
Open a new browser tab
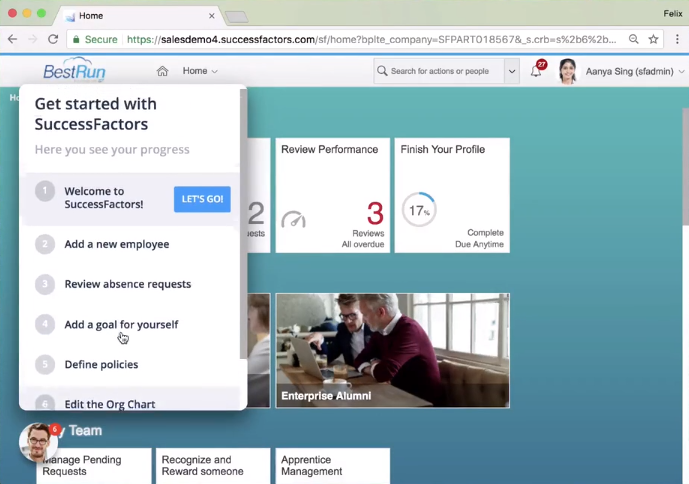coord(236,17)
